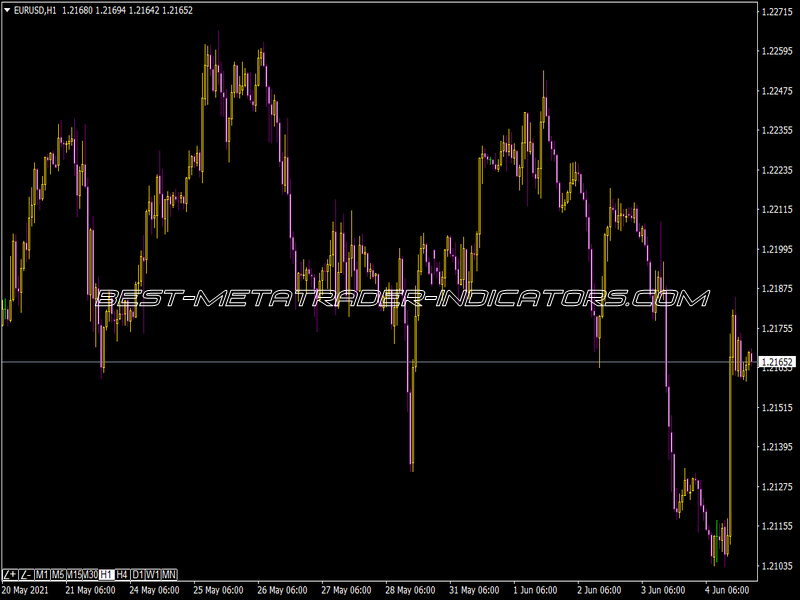Click the 21 May 06:00 time label

coord(90,590)
